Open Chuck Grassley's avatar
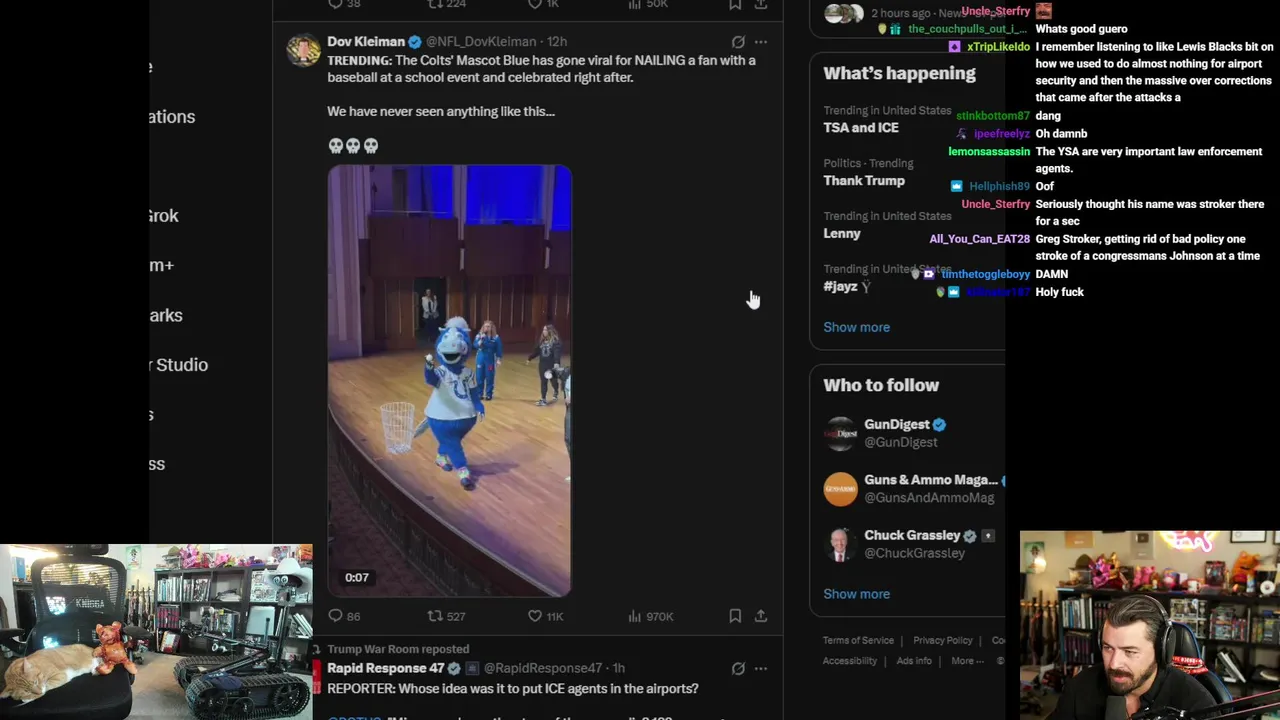The image size is (1280, 720). pyautogui.click(x=840, y=544)
